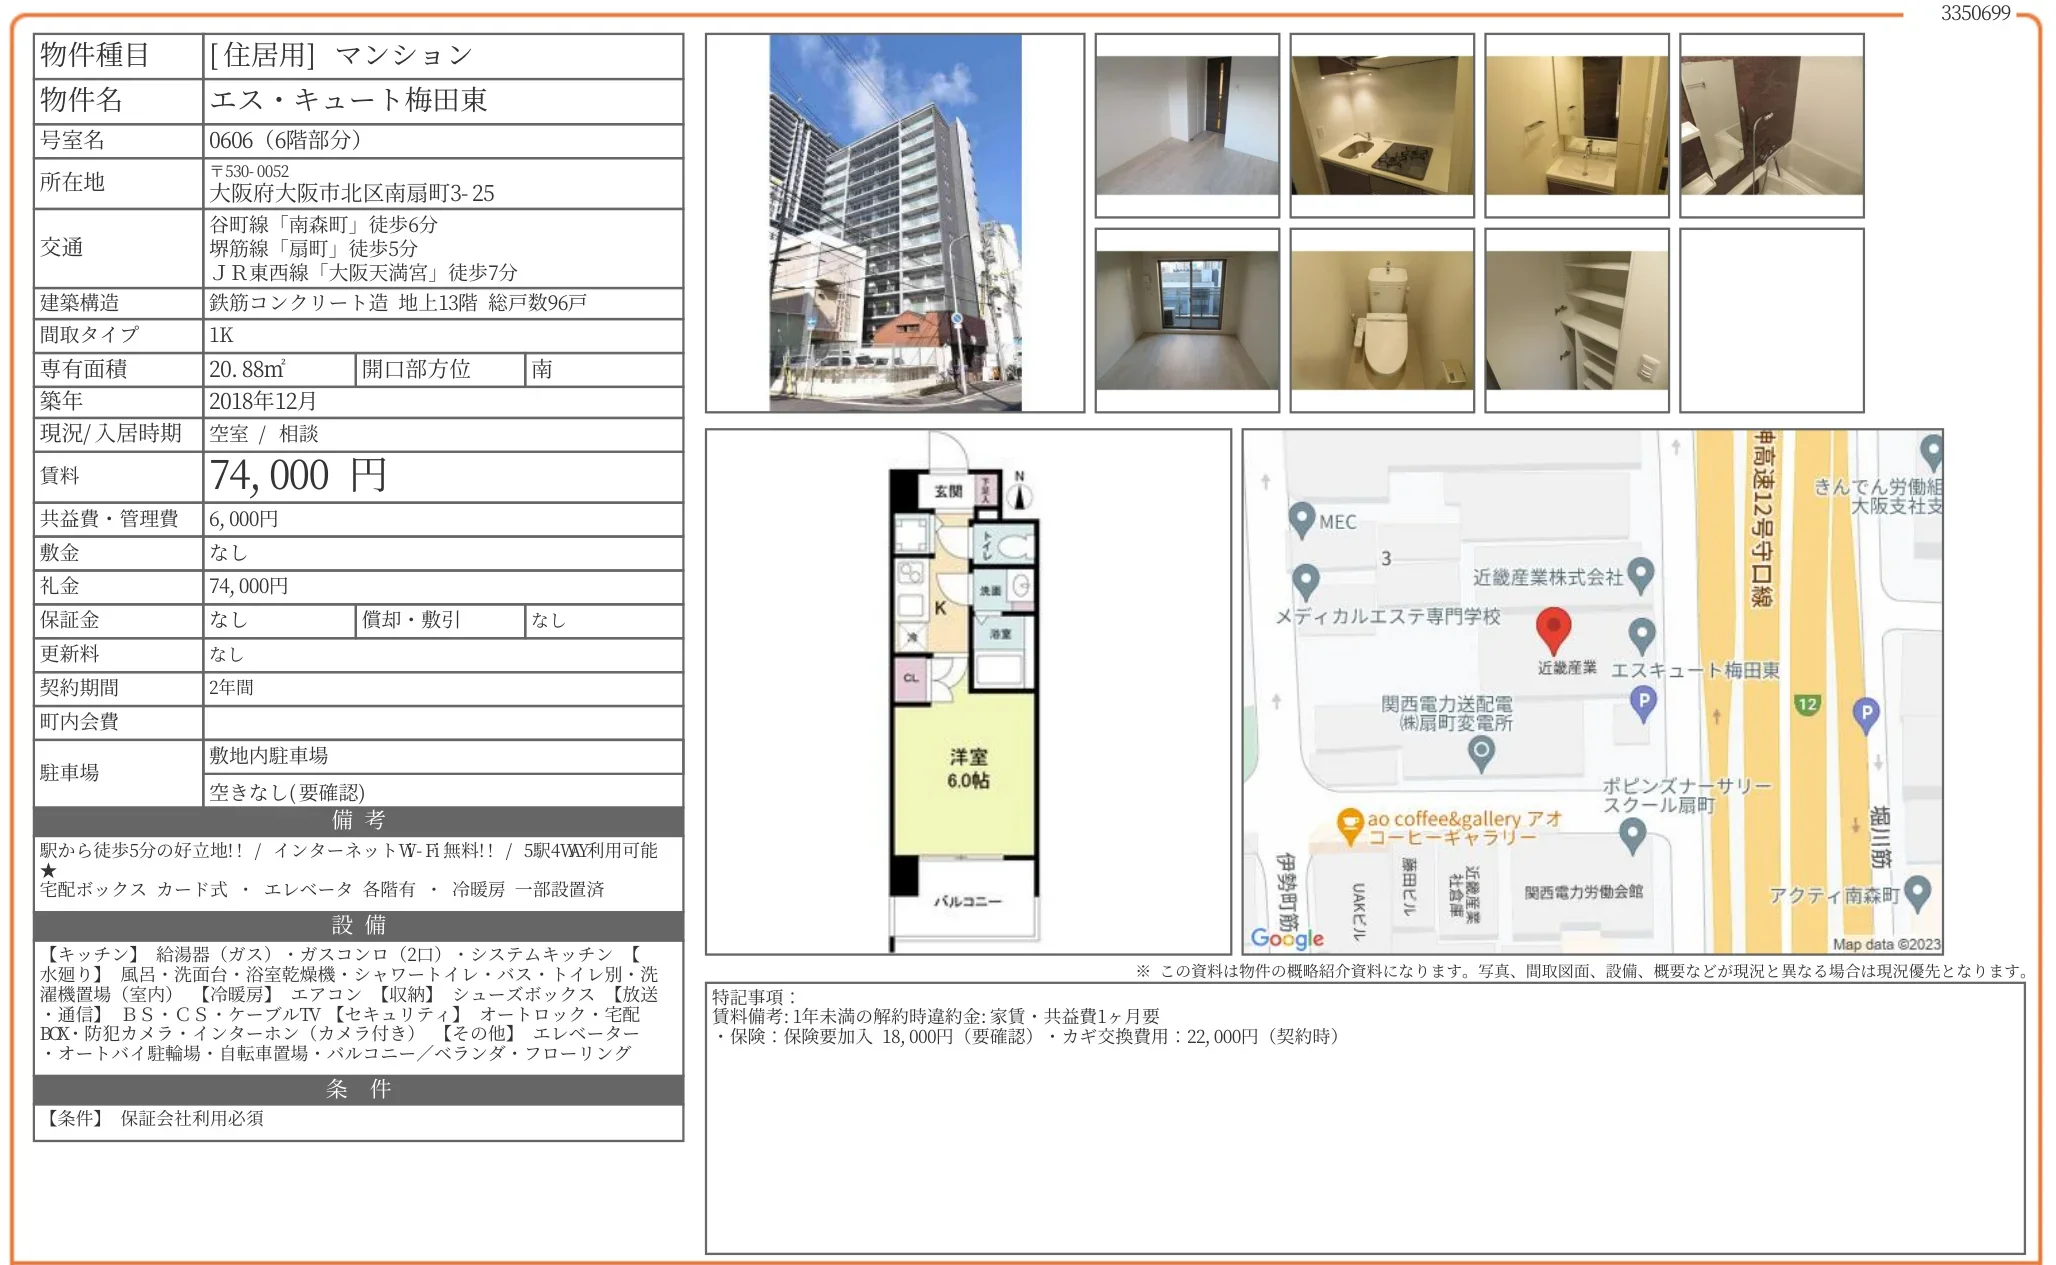The height and width of the screenshot is (1265, 2056).
Task: Click the 洋室 6.0帖 room on floor plan
Action: click(967, 769)
